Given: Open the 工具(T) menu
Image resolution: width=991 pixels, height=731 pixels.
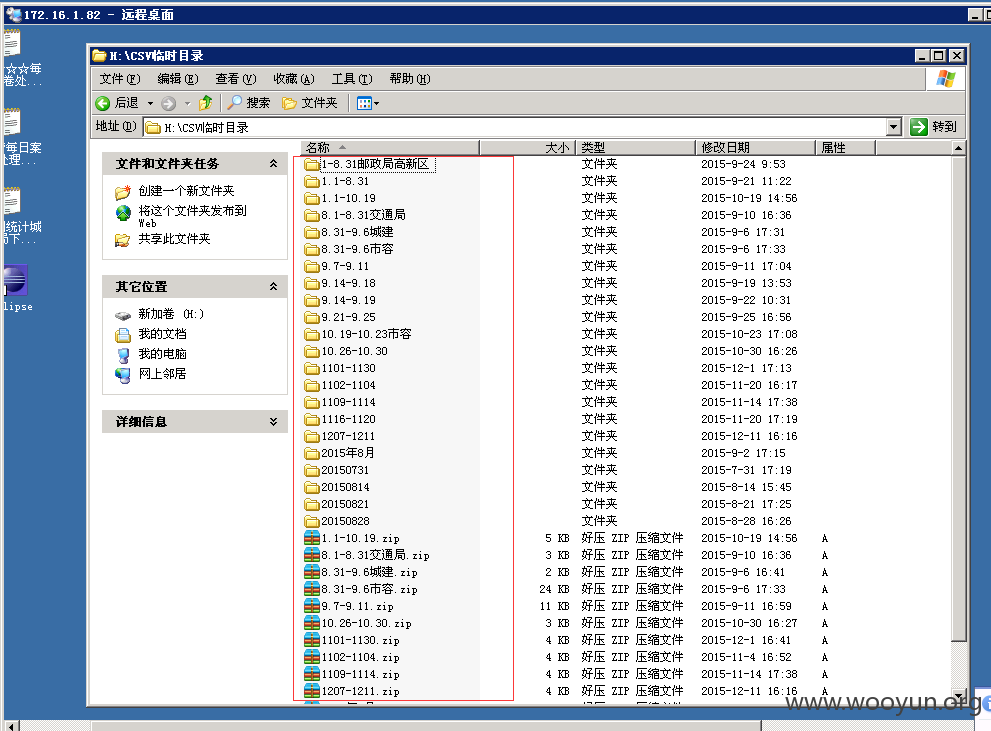Looking at the screenshot, I should (x=352, y=79).
